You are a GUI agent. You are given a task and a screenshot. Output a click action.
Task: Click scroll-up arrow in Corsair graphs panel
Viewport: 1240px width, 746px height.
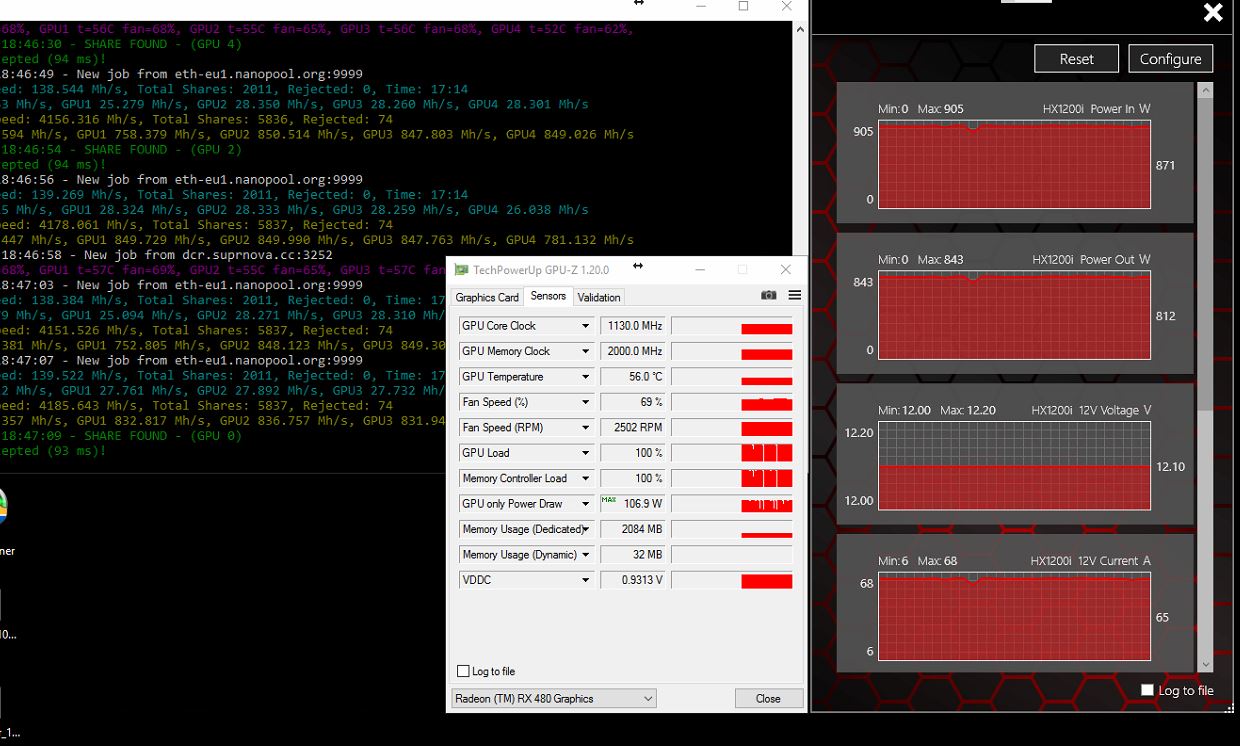point(1205,90)
